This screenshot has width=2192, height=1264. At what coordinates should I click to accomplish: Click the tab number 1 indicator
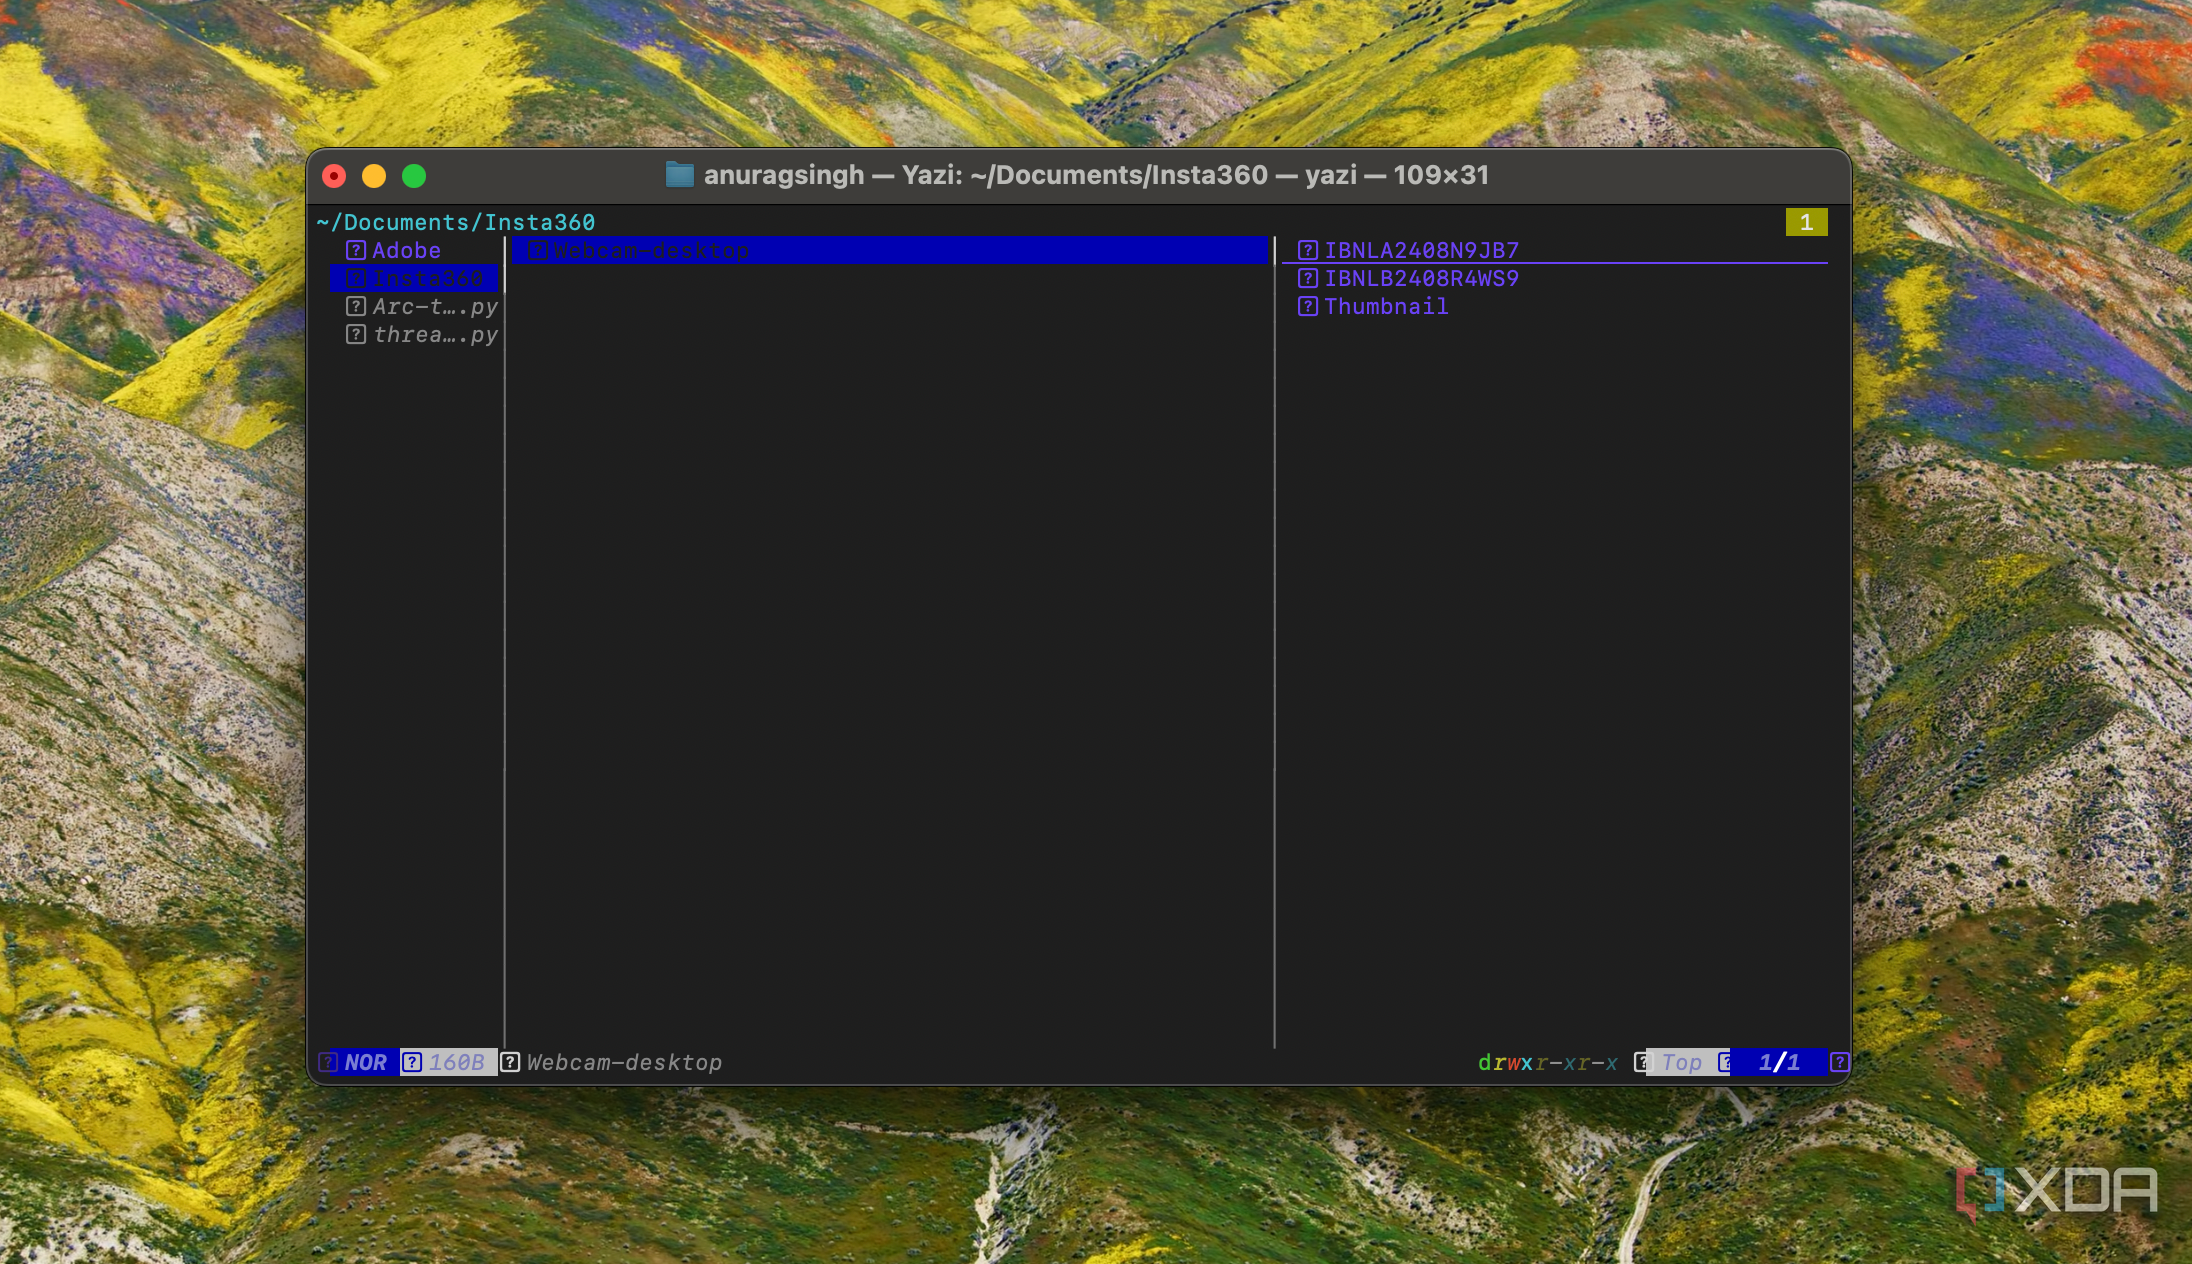pyautogui.click(x=1806, y=222)
